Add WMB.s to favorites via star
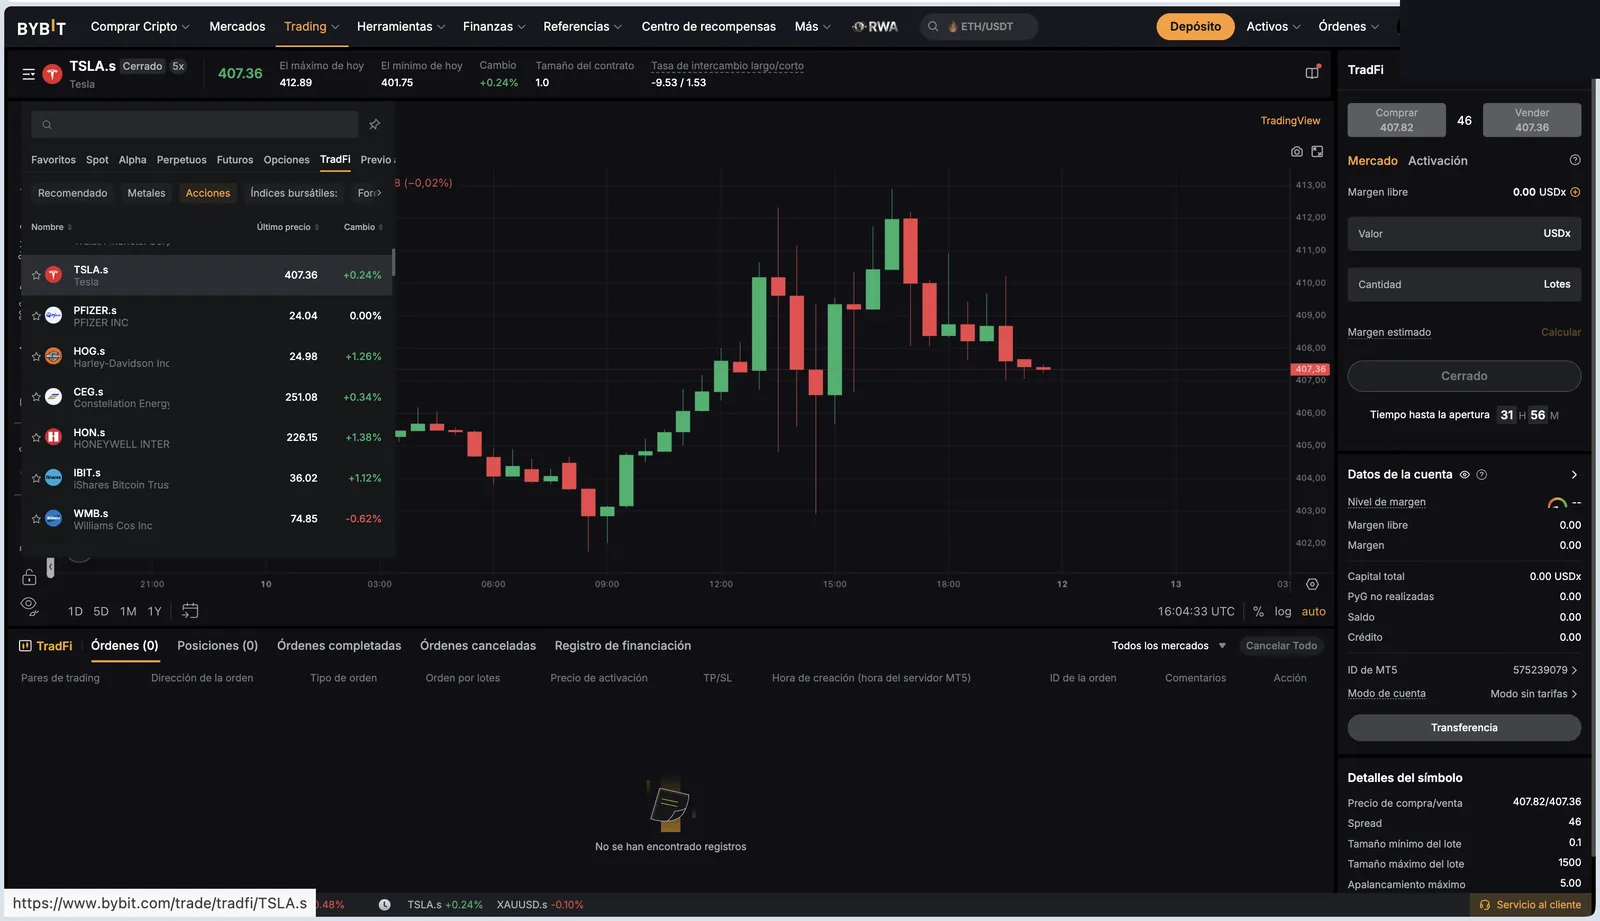The image size is (1600, 921). click(x=36, y=519)
